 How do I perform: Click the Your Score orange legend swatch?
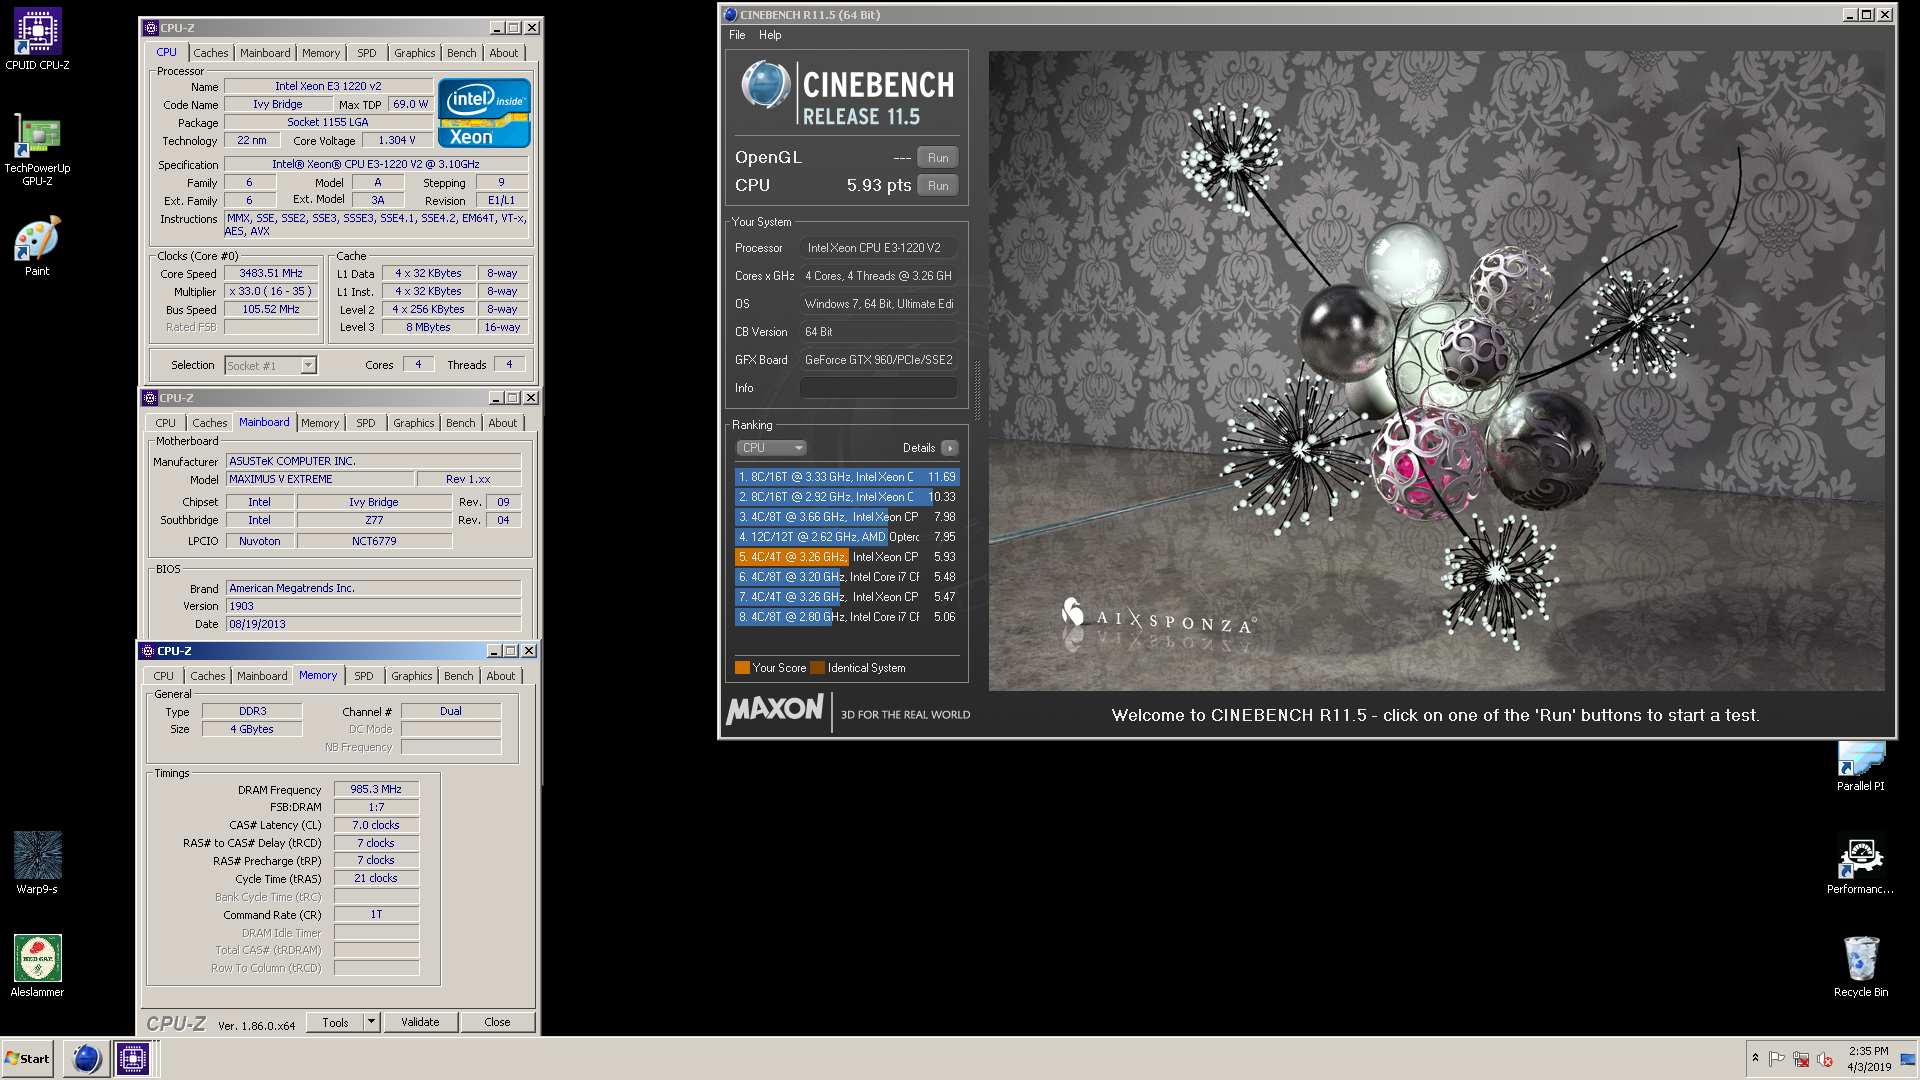pos(742,668)
